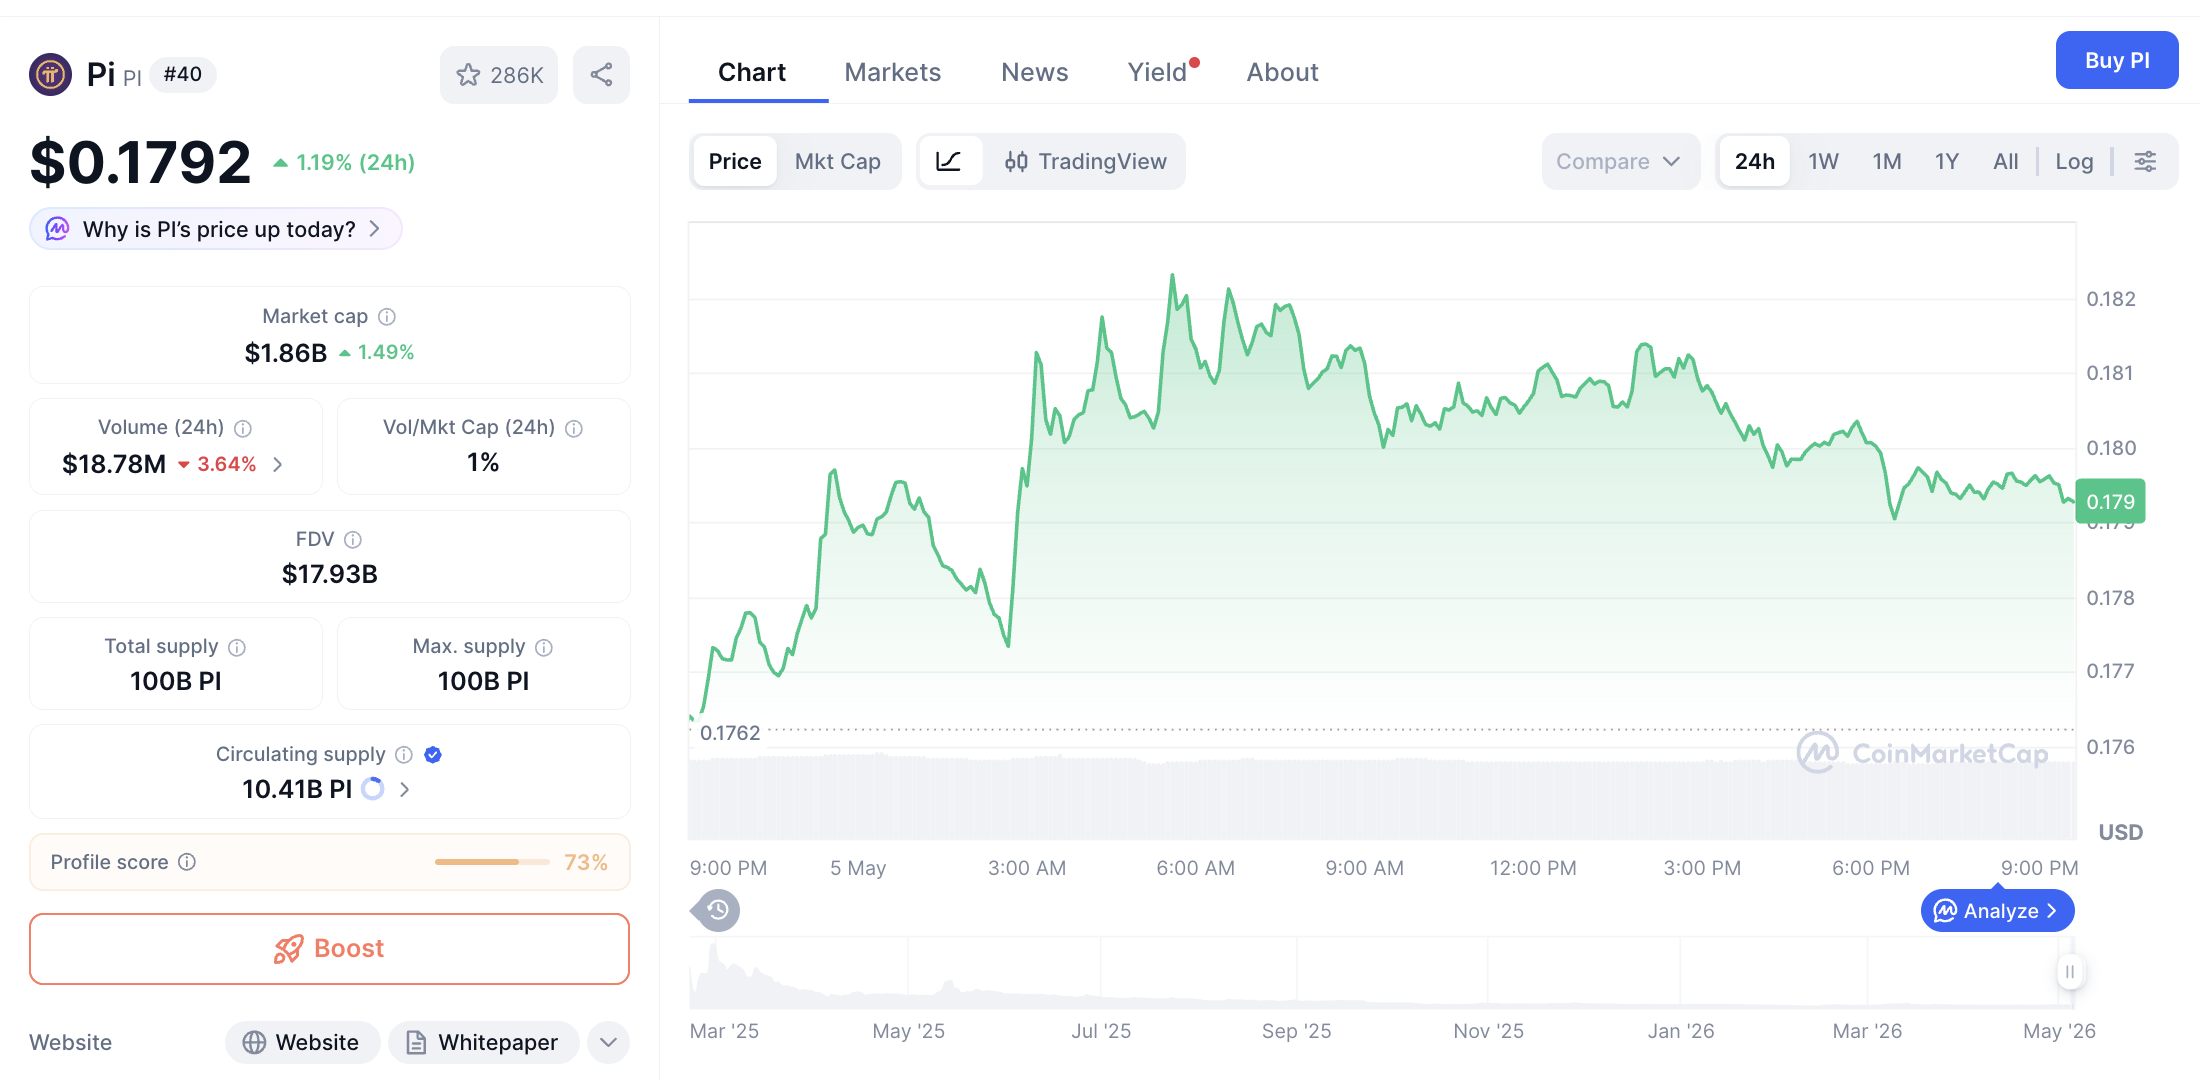Click the bottom historical range navigator chart
This screenshot has width=2200, height=1080.
tap(1380, 972)
